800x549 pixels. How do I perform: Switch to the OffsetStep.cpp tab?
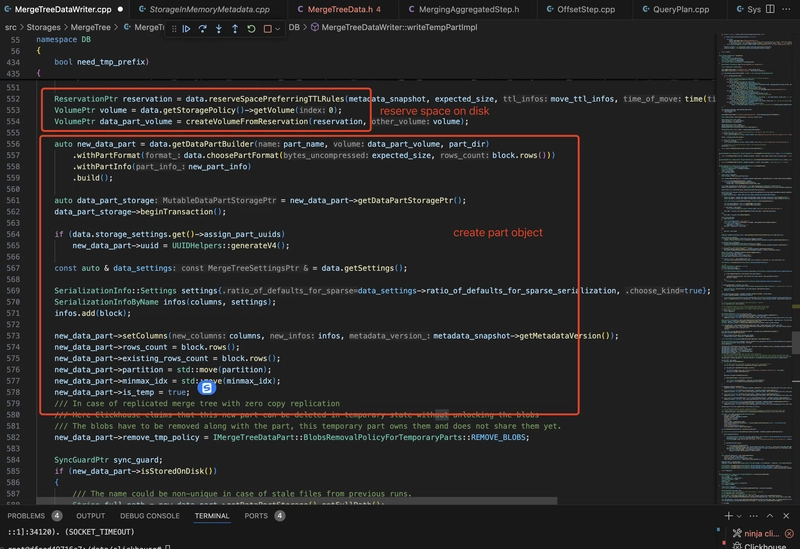pos(585,9)
